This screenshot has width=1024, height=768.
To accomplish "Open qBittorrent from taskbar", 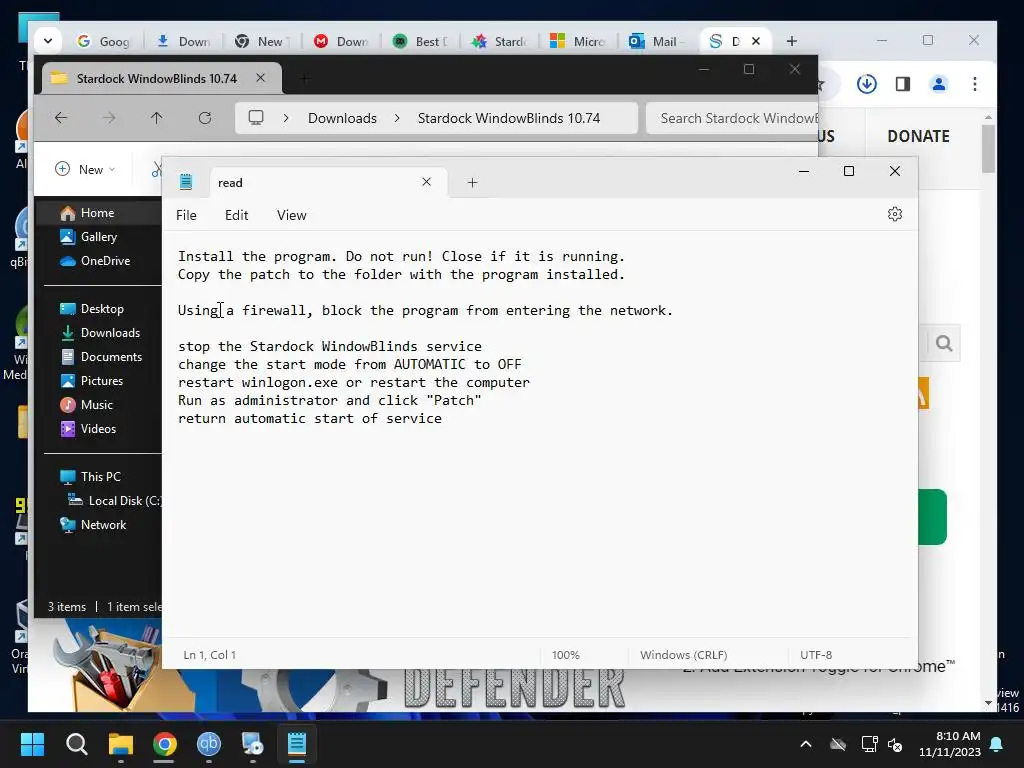I will 209,744.
